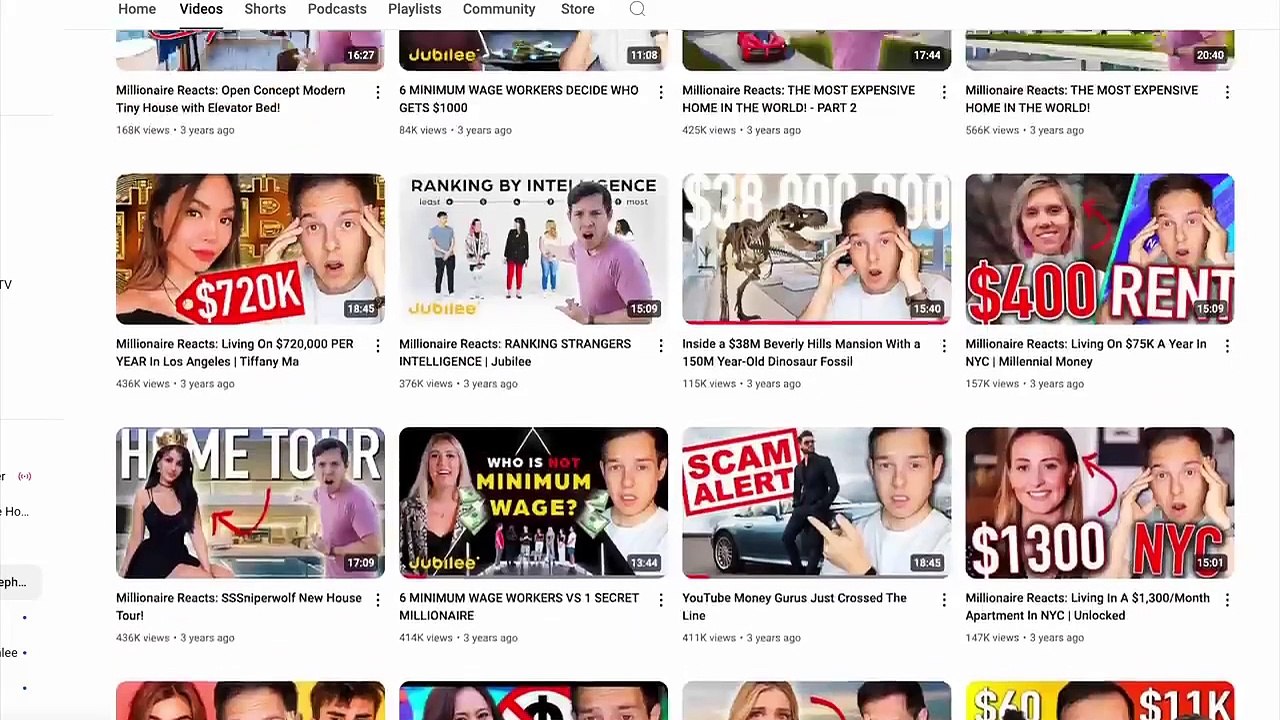Open options menu for Living On $75K NYC video

click(x=1226, y=346)
